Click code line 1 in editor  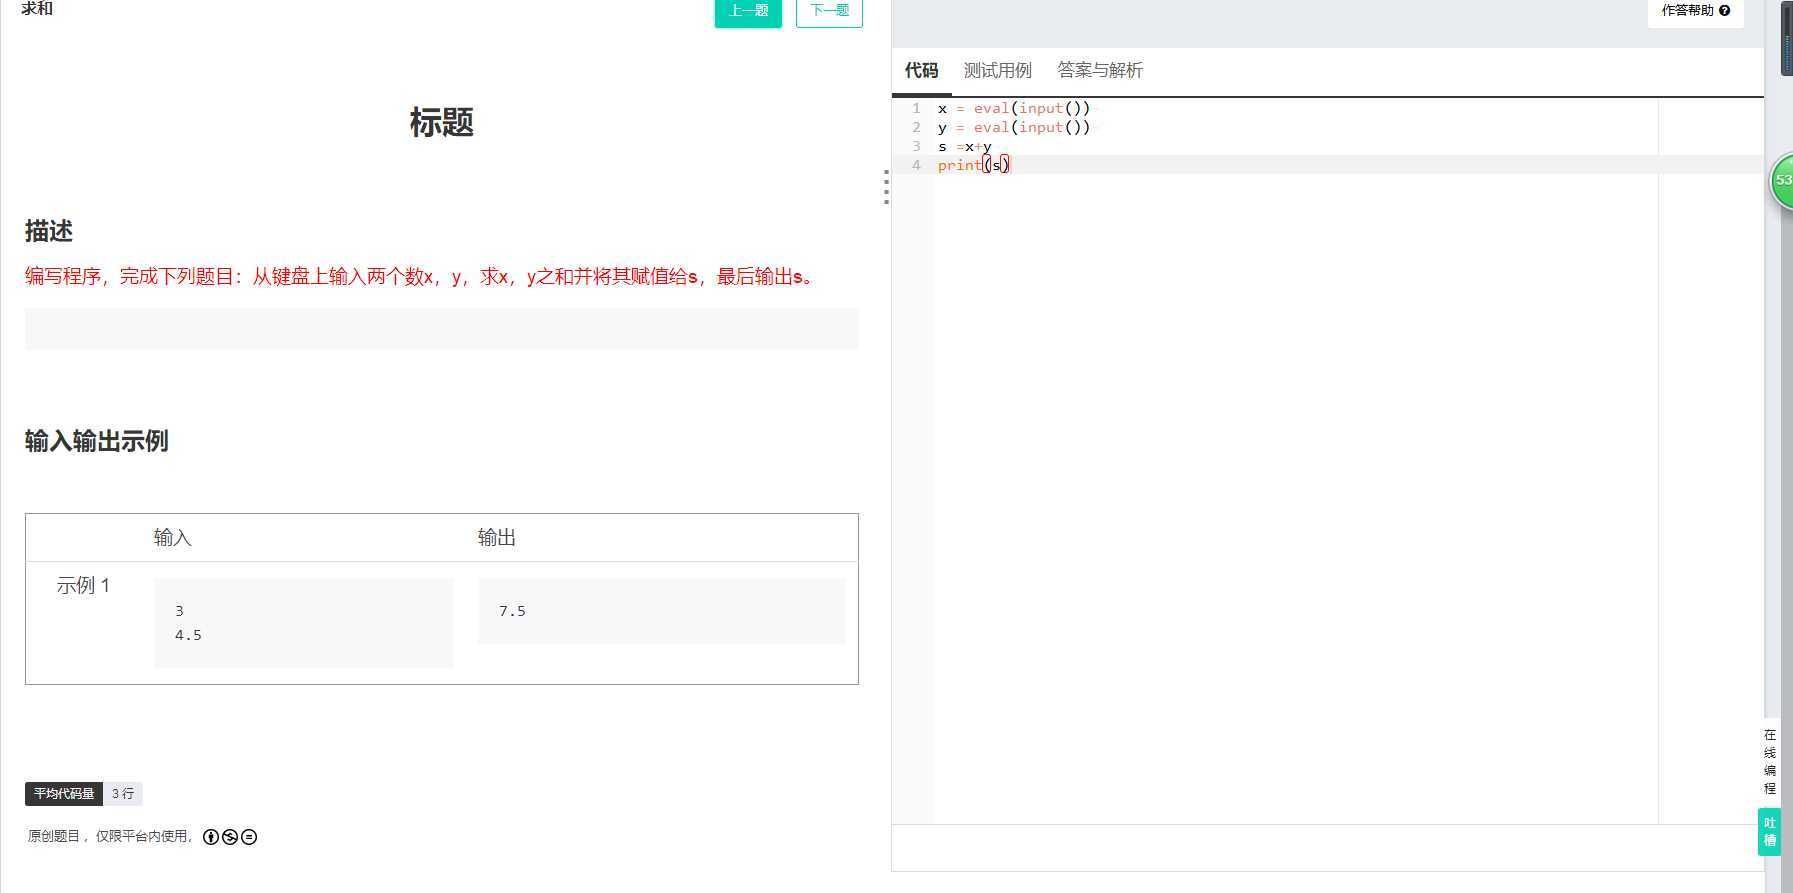coord(1014,108)
